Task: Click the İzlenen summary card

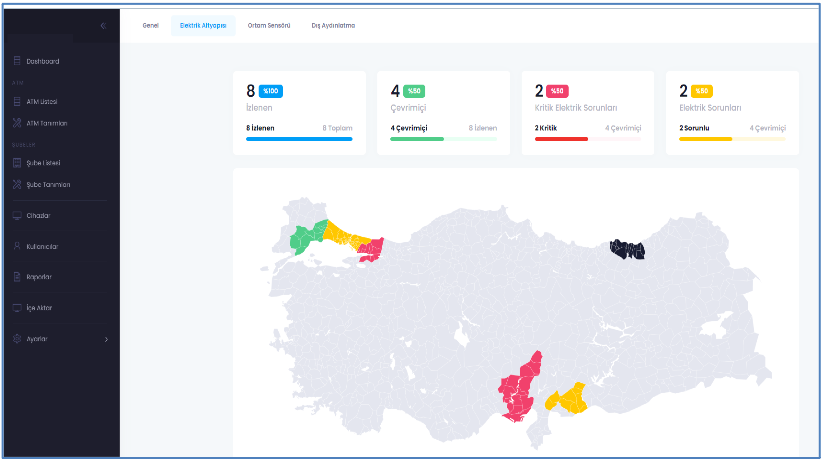Action: point(299,112)
